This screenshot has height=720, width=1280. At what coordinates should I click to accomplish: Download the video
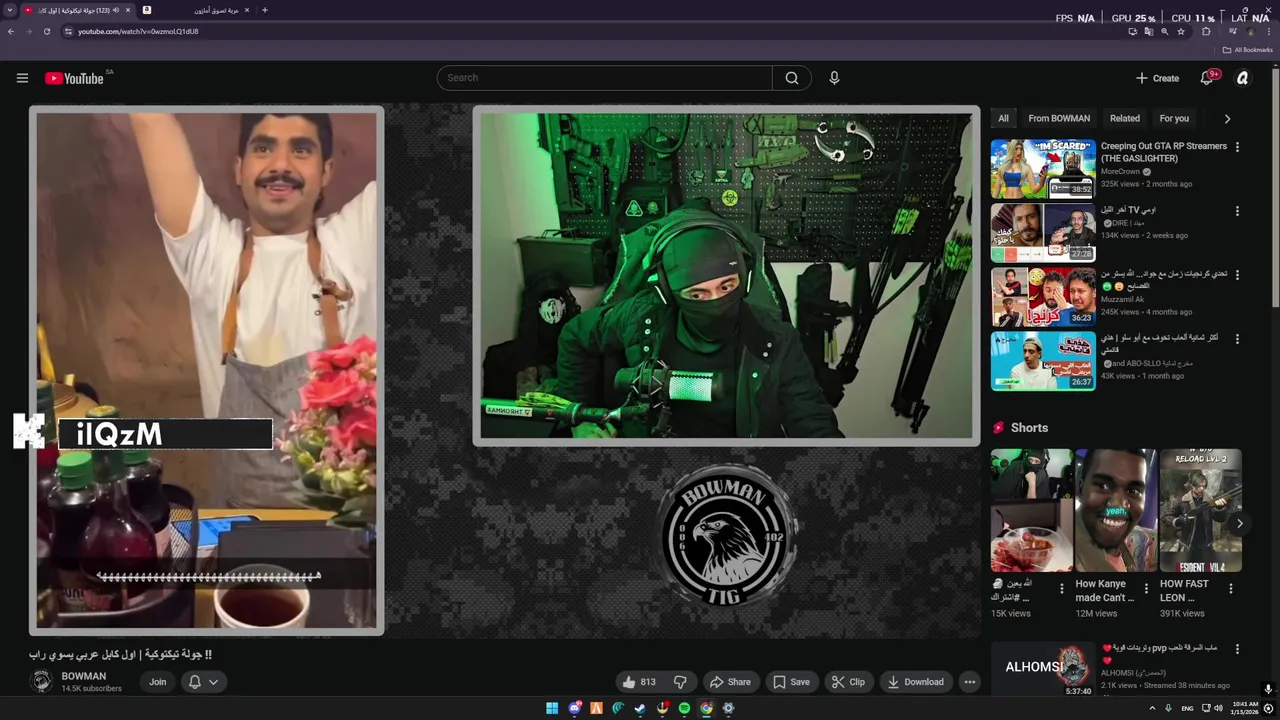(915, 682)
